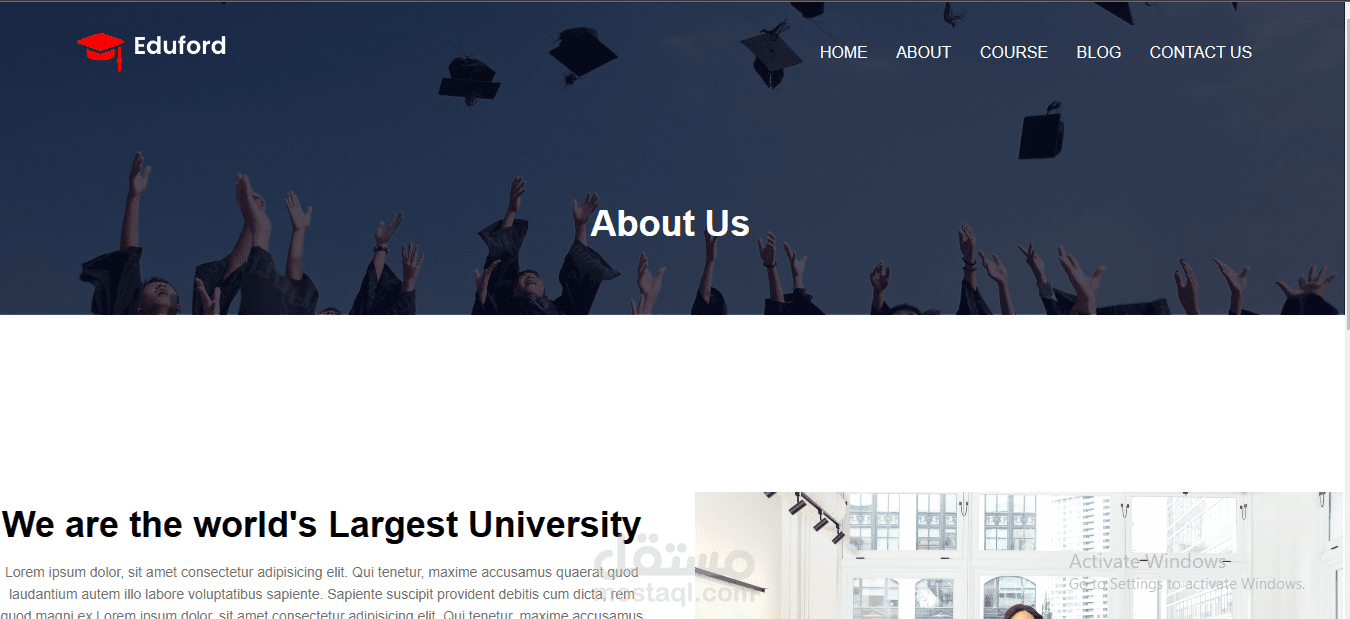Click the black cap under CONTACT US
This screenshot has width=1350, height=619.
click(x=1041, y=130)
